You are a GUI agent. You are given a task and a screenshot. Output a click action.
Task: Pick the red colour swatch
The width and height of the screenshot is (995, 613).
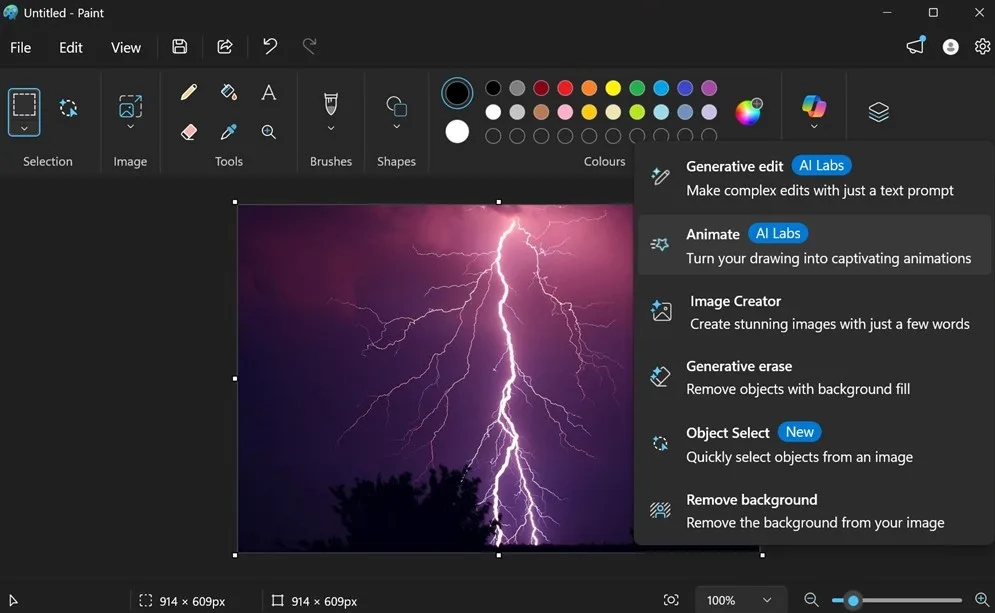(564, 87)
